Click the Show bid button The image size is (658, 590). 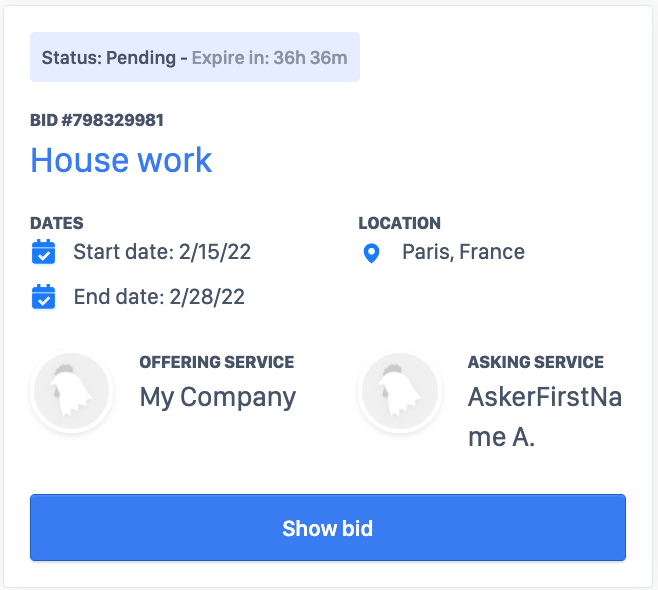tap(328, 527)
